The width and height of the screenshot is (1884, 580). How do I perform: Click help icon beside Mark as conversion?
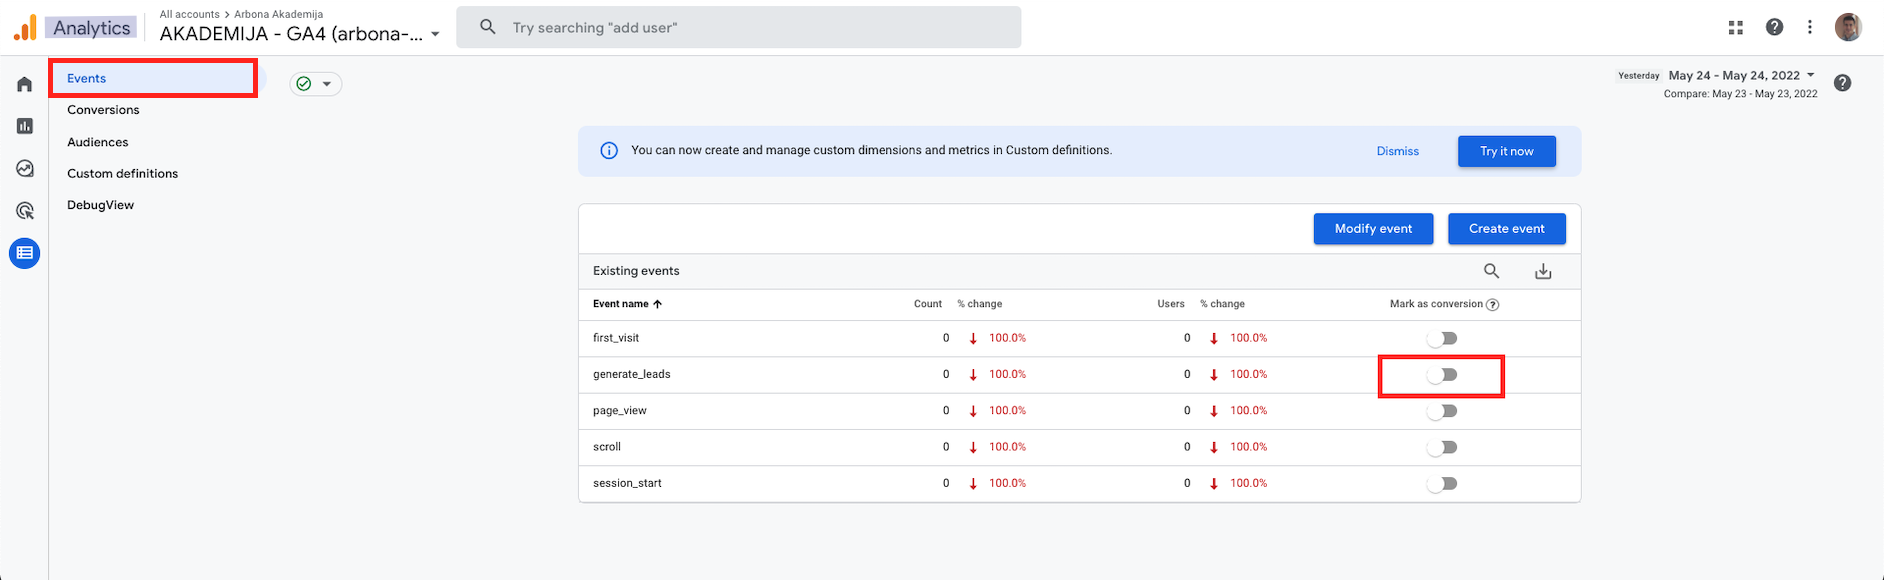pyautogui.click(x=1493, y=305)
